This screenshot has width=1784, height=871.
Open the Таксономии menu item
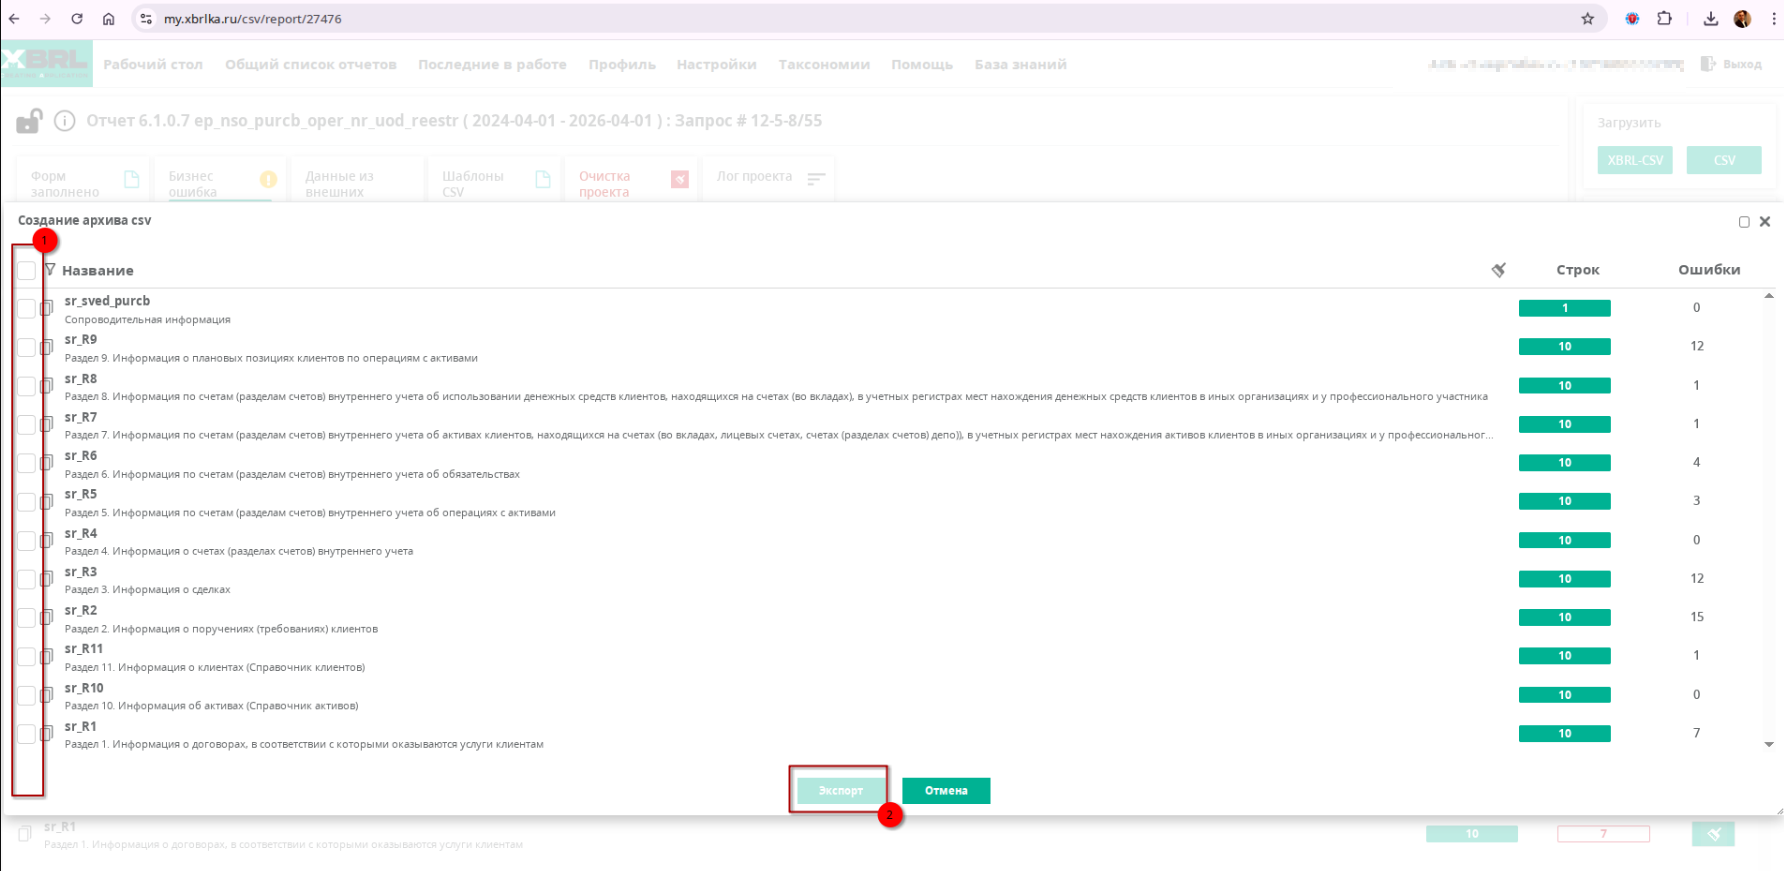pyautogui.click(x=823, y=64)
